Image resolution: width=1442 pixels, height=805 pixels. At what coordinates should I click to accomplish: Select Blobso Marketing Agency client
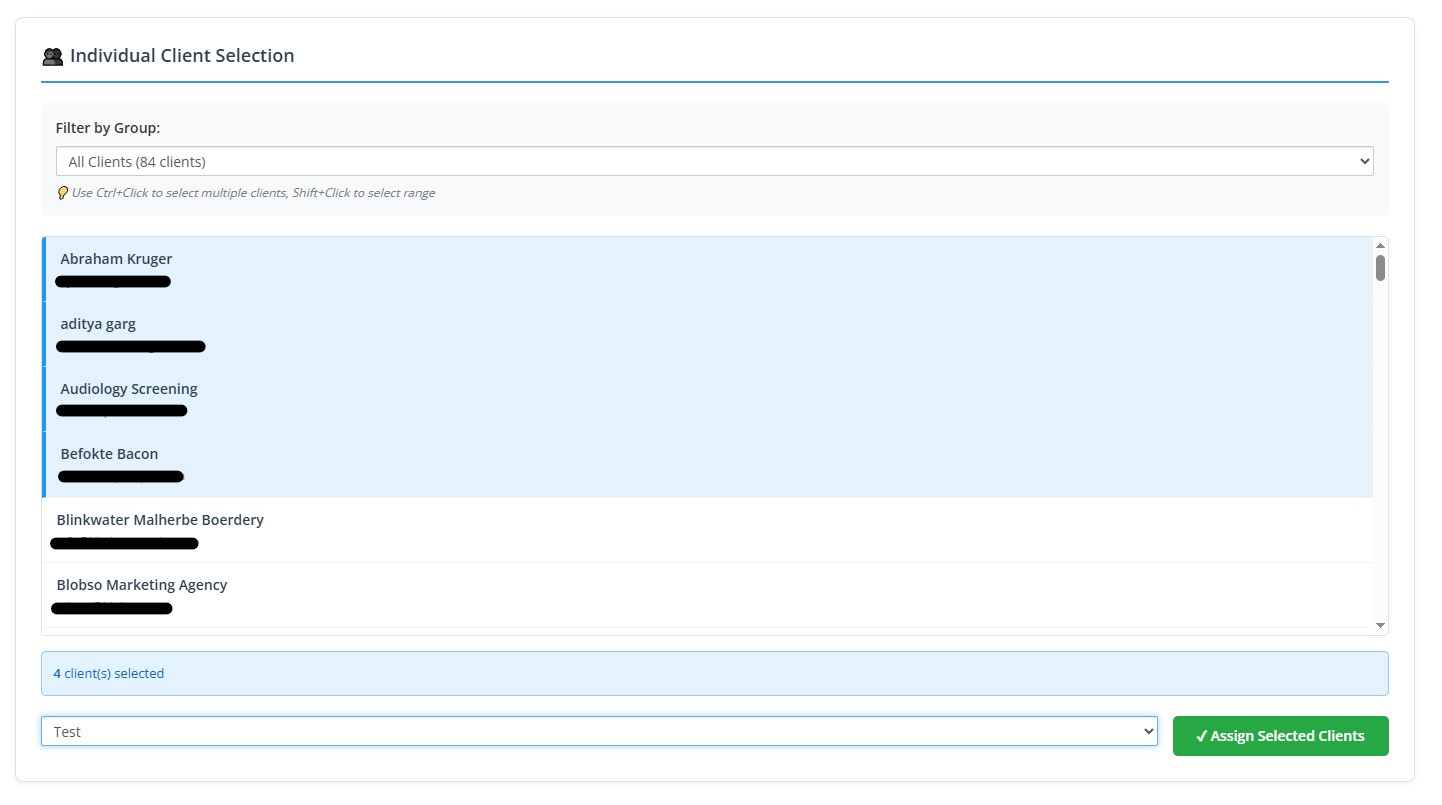(142, 585)
